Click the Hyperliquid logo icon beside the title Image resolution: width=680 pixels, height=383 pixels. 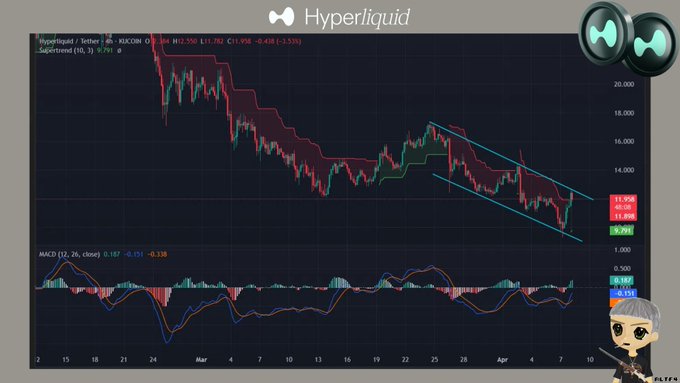point(281,17)
